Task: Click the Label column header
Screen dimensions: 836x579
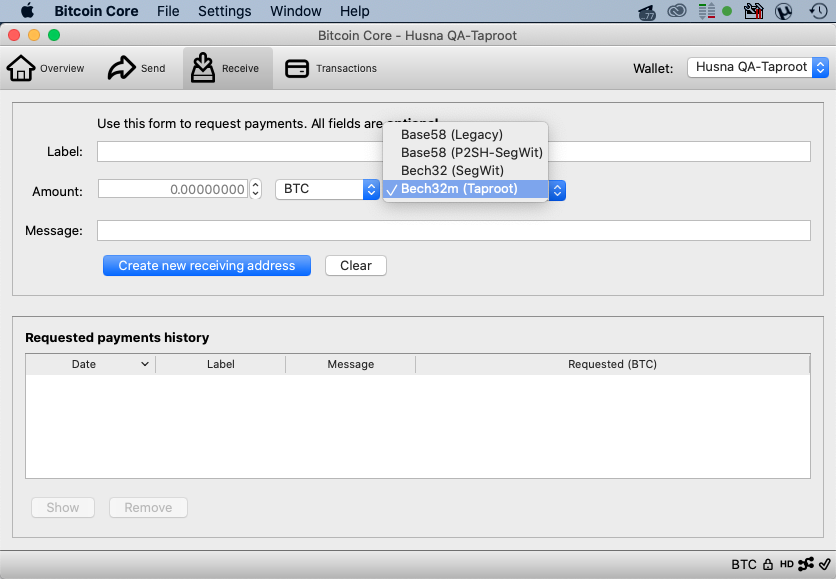Action: click(221, 364)
